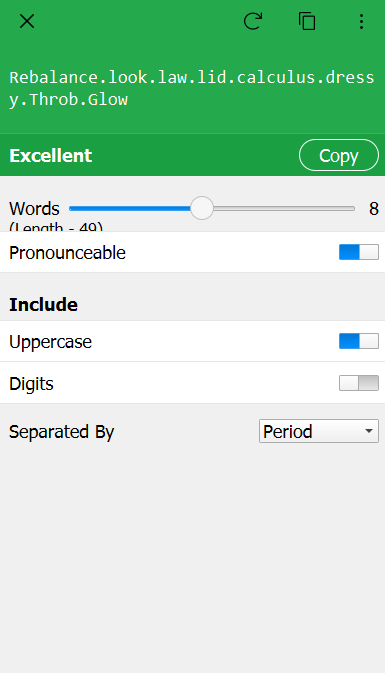
Task: Enable the Digits switch
Action: (x=359, y=383)
